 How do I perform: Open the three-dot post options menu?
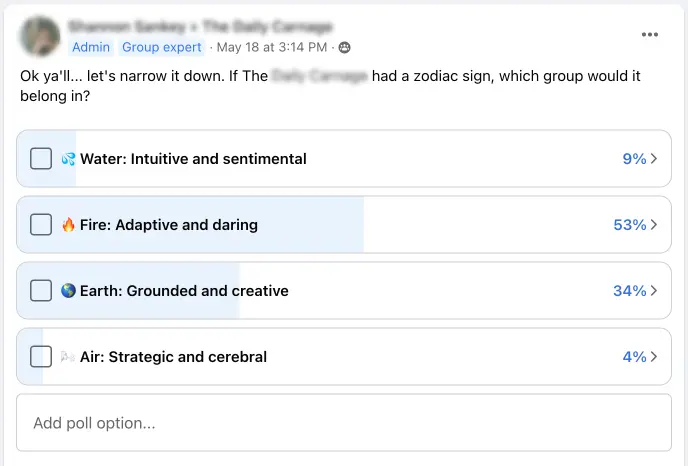click(x=650, y=34)
